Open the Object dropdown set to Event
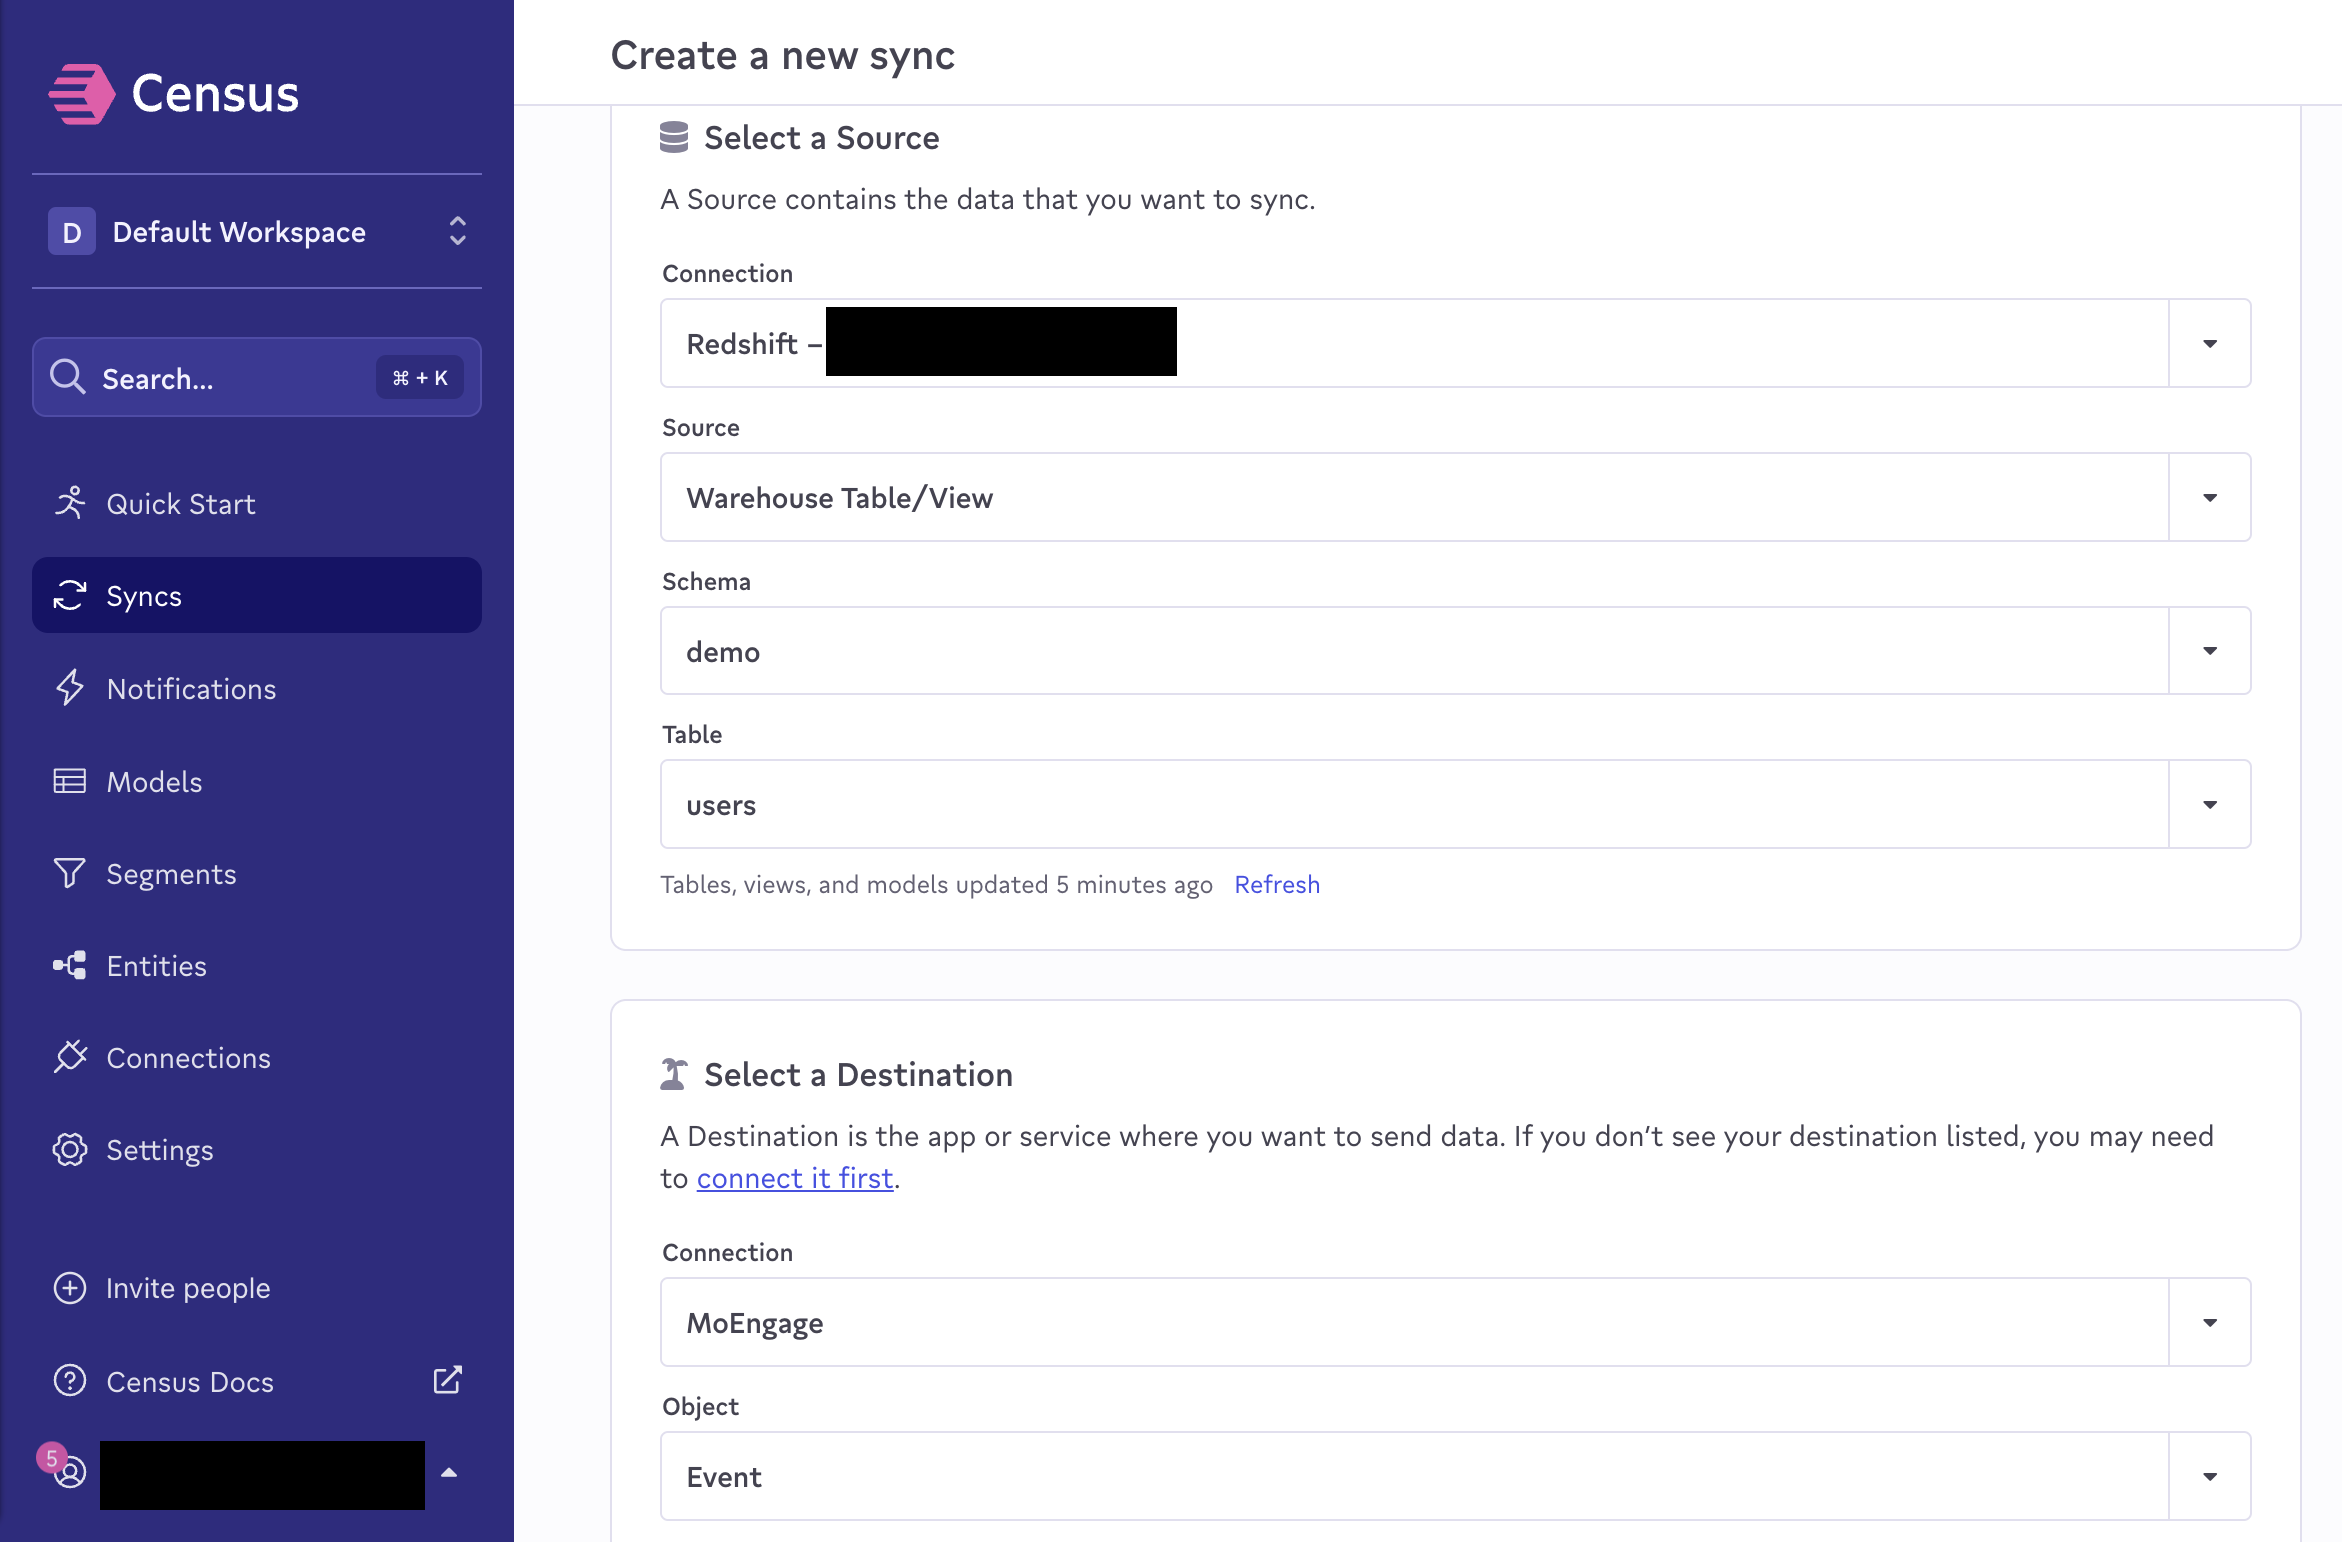Viewport: 2342px width, 1542px height. tap(2209, 1476)
